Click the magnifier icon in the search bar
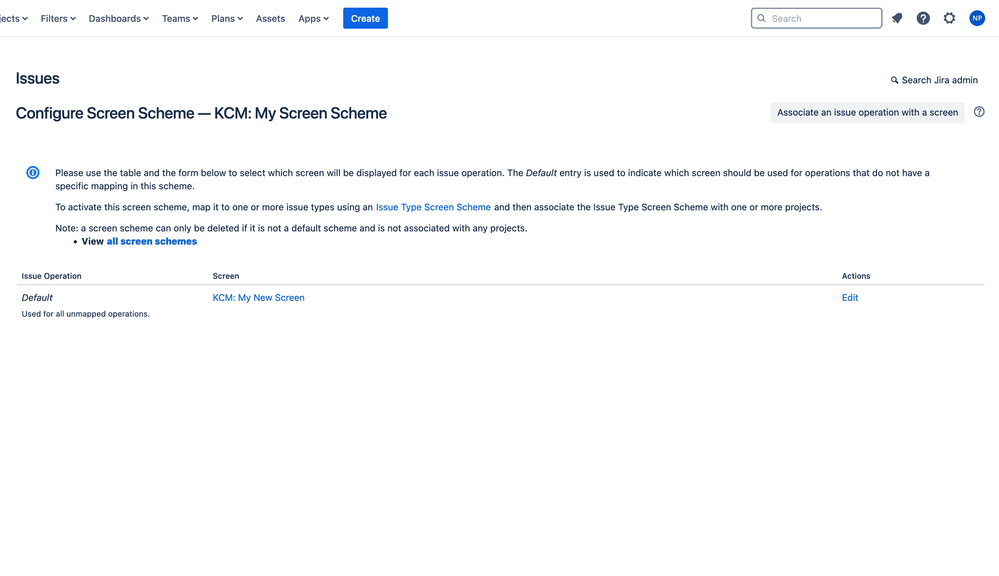Screen dimensions: 999x576 [761, 17]
